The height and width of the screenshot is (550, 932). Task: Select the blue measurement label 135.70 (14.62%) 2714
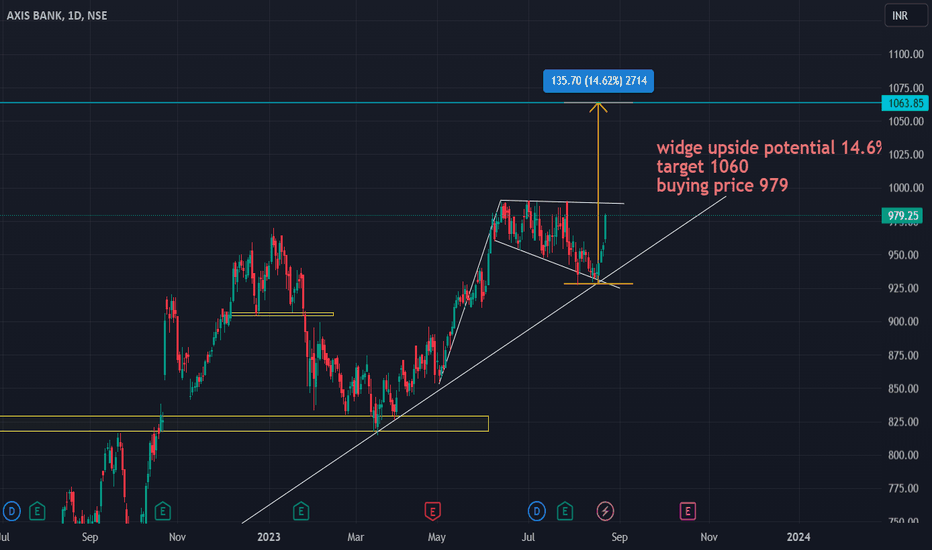(x=599, y=81)
